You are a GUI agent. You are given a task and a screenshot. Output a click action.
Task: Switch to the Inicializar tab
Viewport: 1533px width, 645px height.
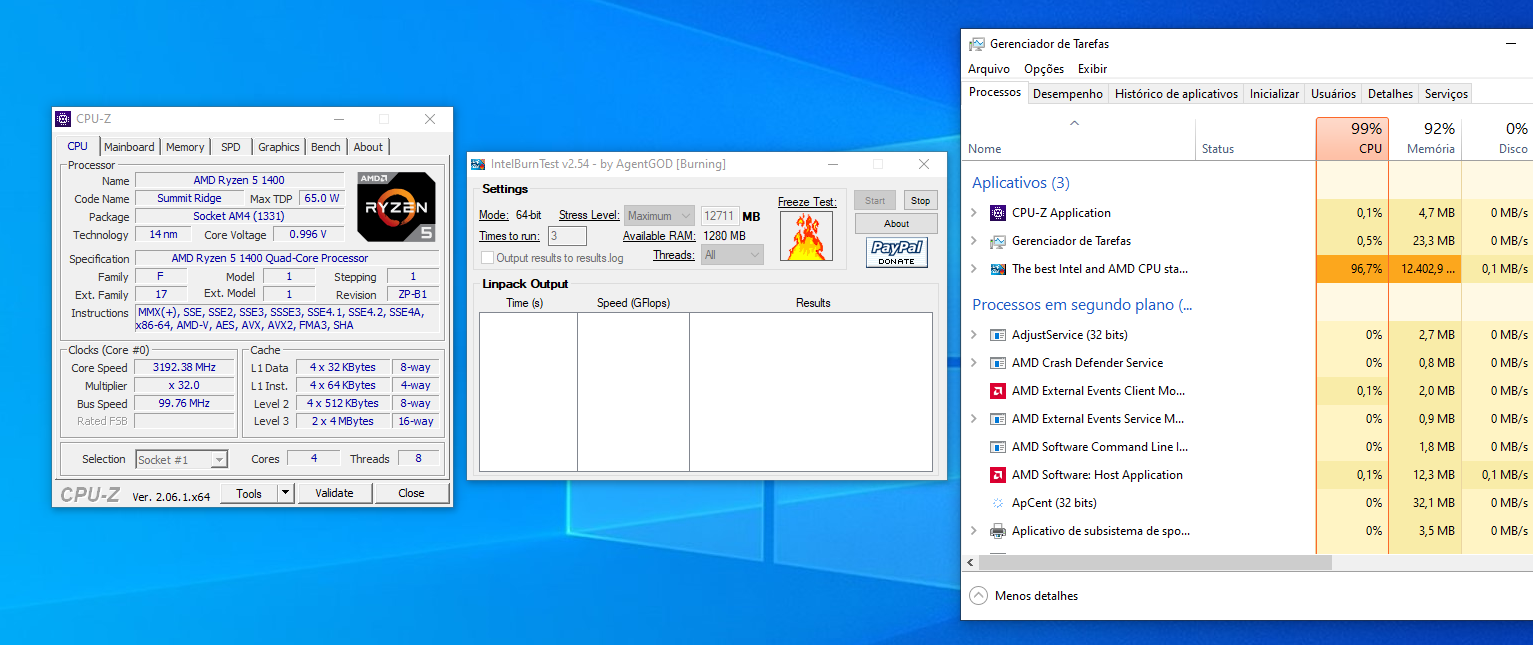(x=1274, y=94)
